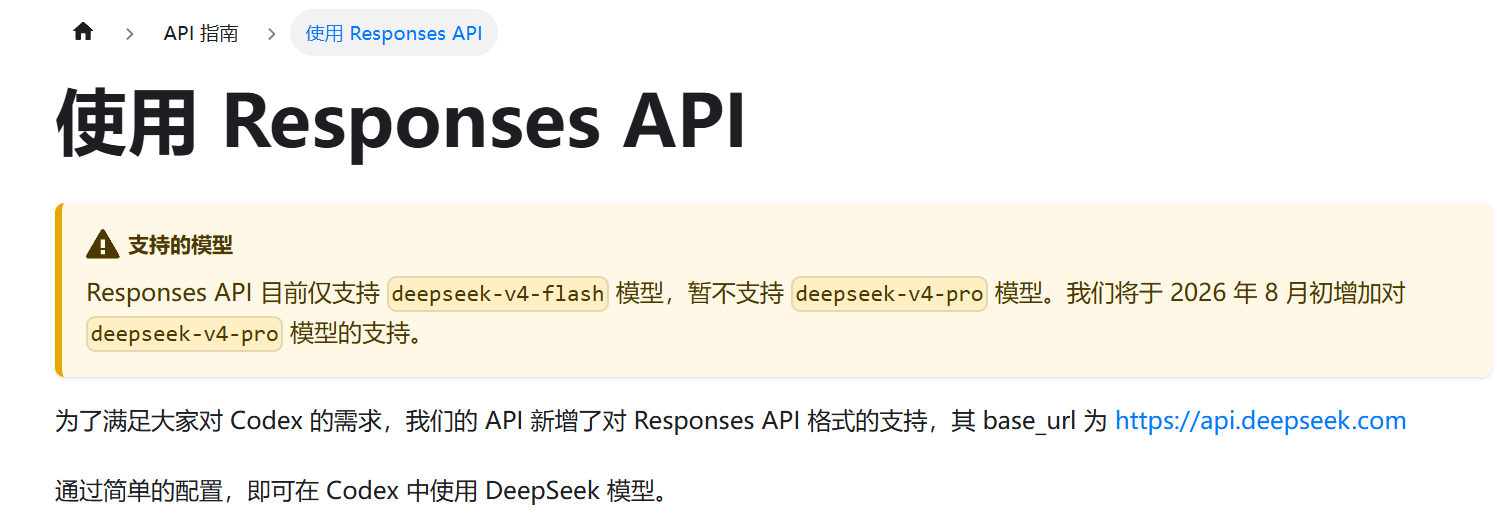
Task: Open the home icon in the breadcrumb
Action: point(83,32)
